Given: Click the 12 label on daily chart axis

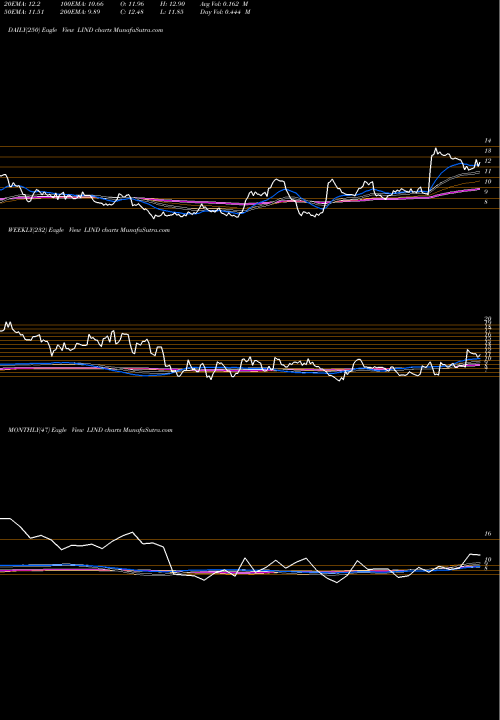Looking at the screenshot, I should (x=488, y=161).
